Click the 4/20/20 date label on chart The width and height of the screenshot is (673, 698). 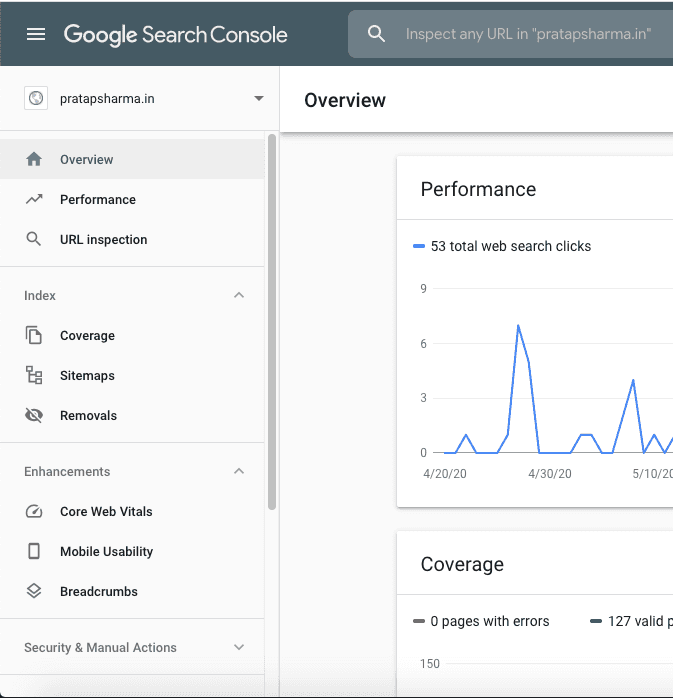[445, 474]
